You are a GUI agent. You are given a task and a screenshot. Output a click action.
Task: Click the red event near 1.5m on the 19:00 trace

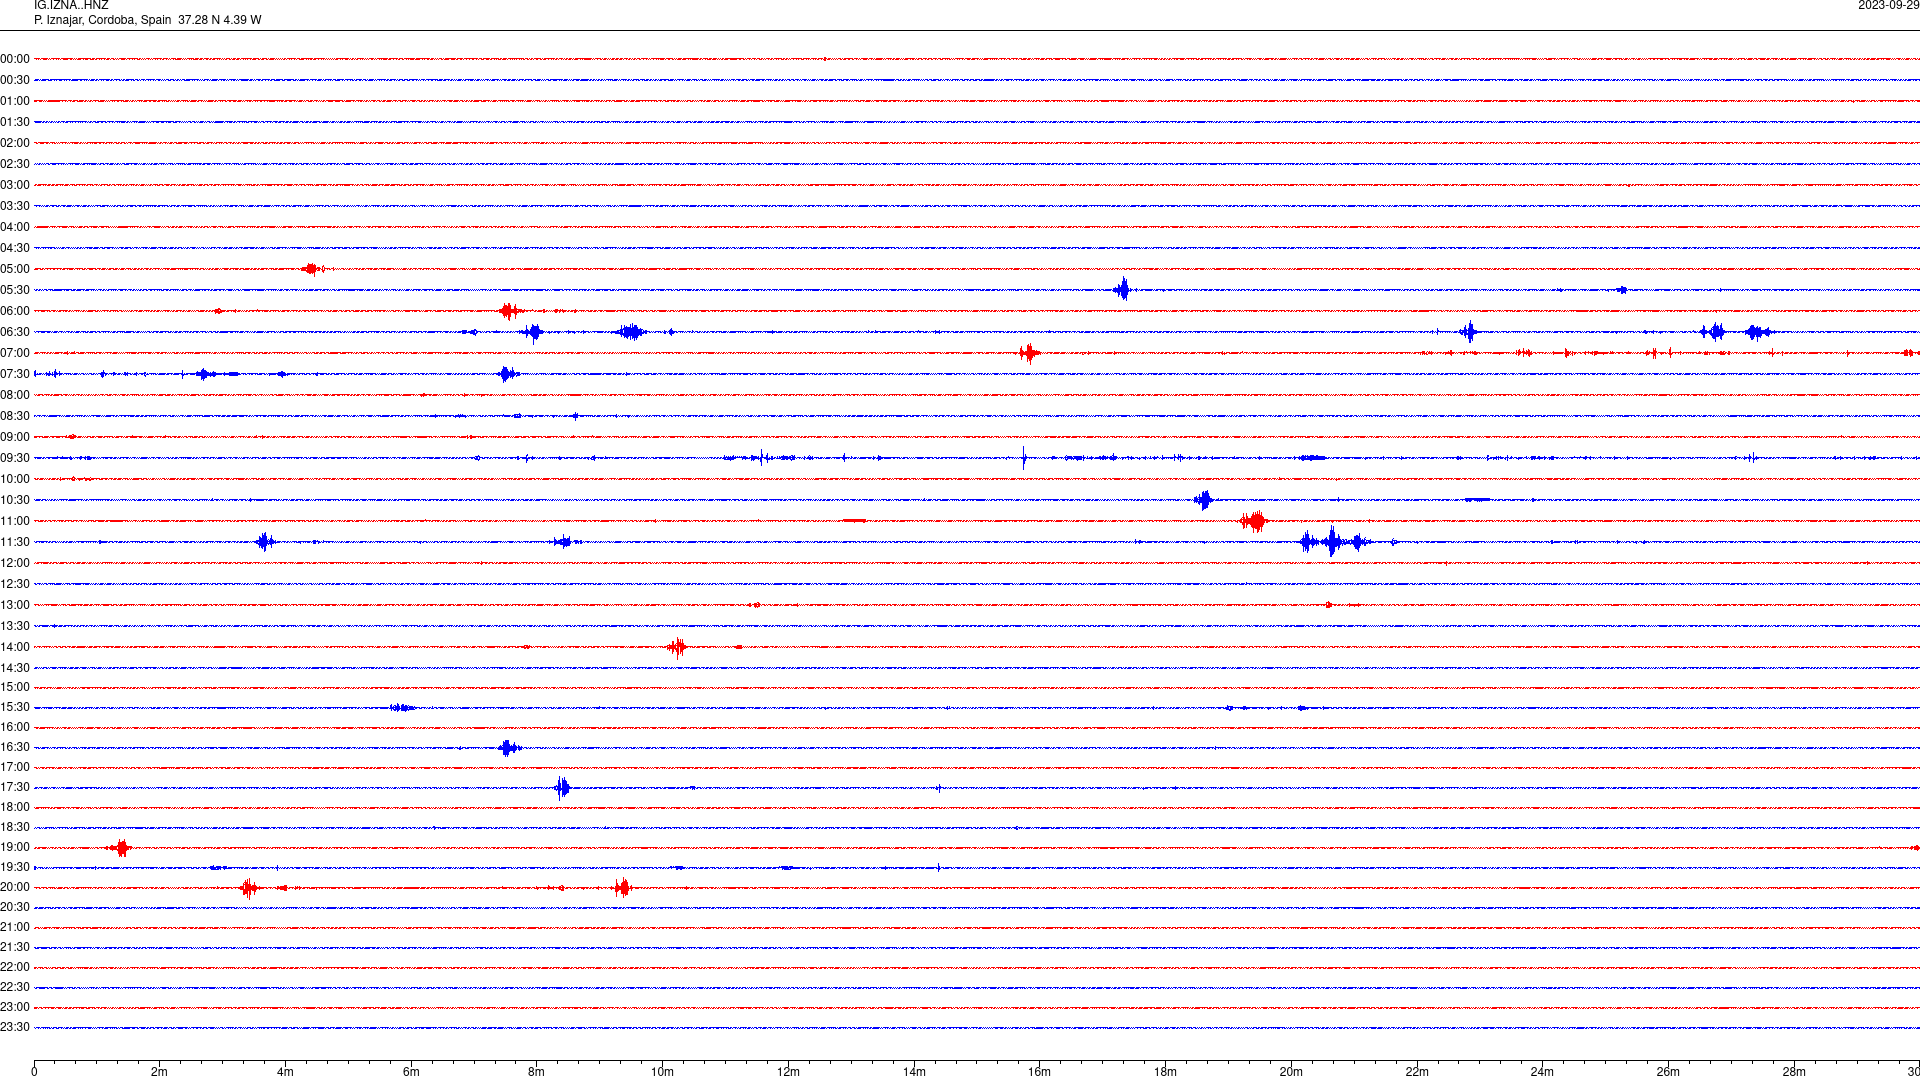pos(120,848)
